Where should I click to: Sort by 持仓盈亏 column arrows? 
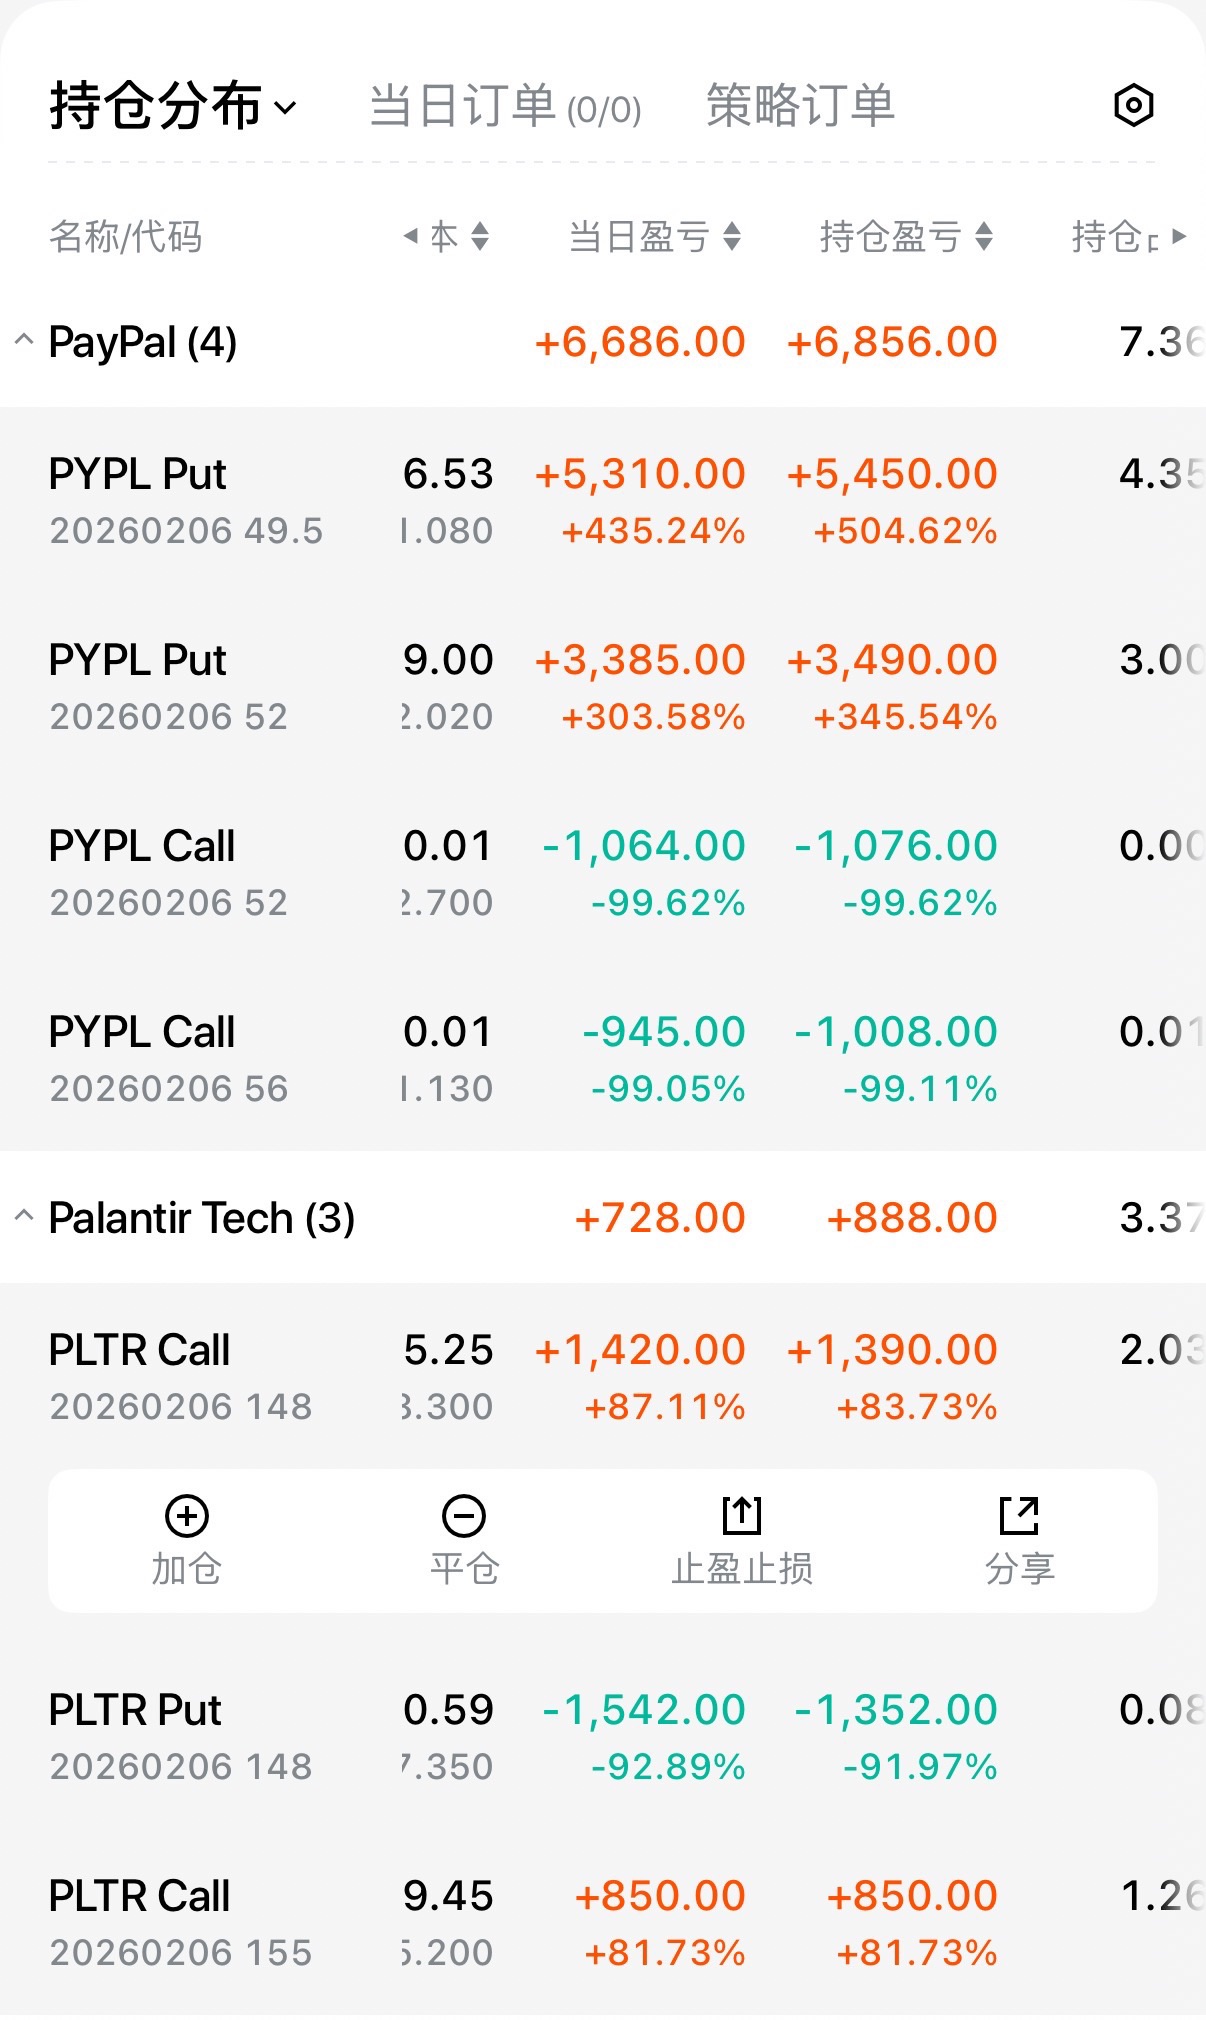[984, 237]
